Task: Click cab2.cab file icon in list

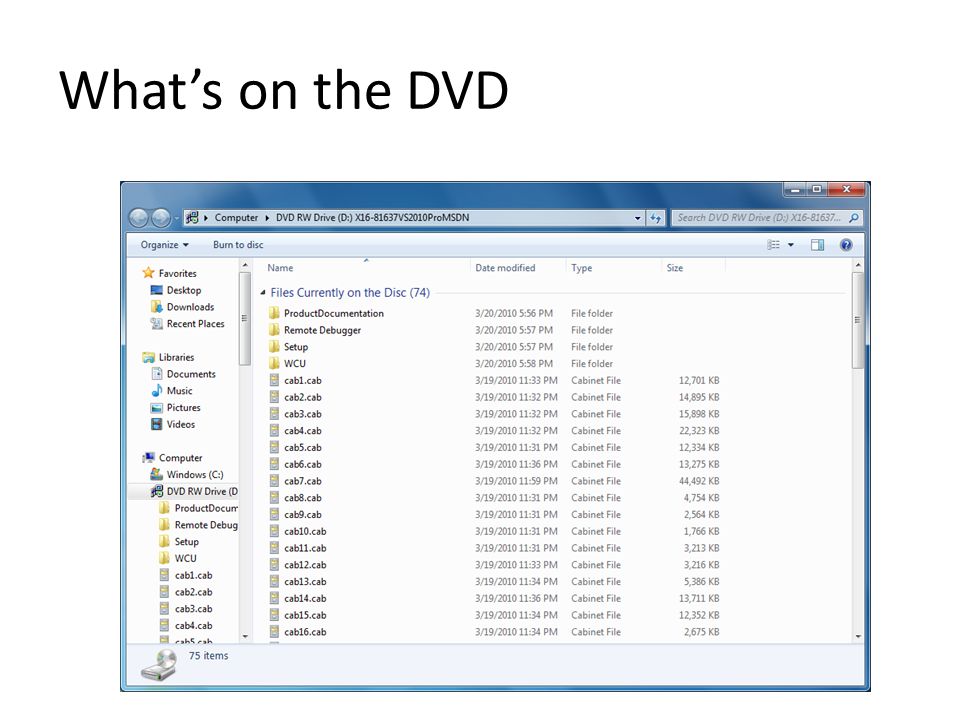Action: [274, 397]
